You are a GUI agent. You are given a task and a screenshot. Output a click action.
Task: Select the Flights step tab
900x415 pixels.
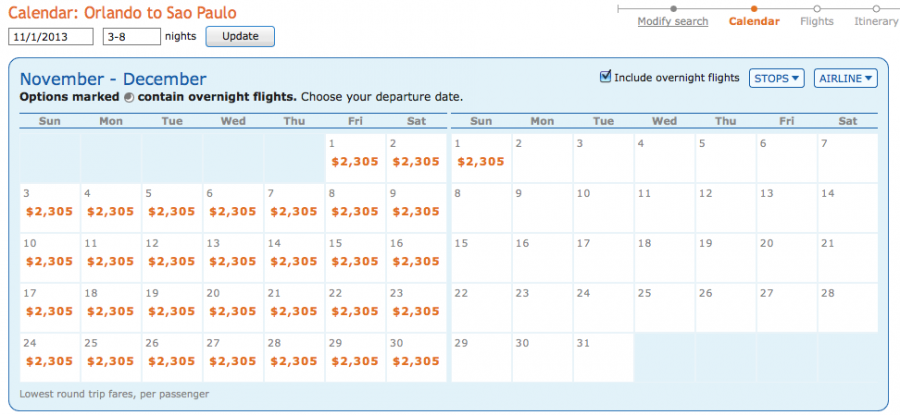[x=817, y=22]
